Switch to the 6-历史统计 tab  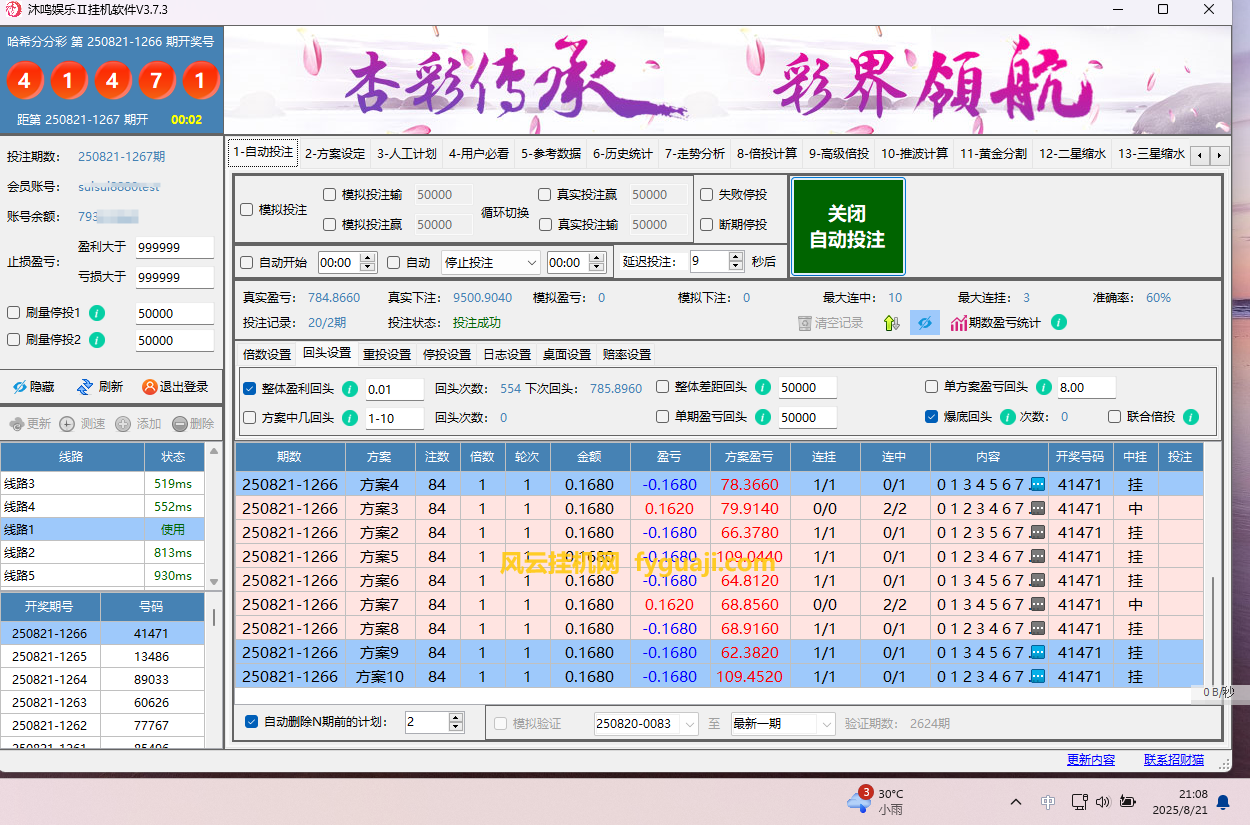(622, 154)
